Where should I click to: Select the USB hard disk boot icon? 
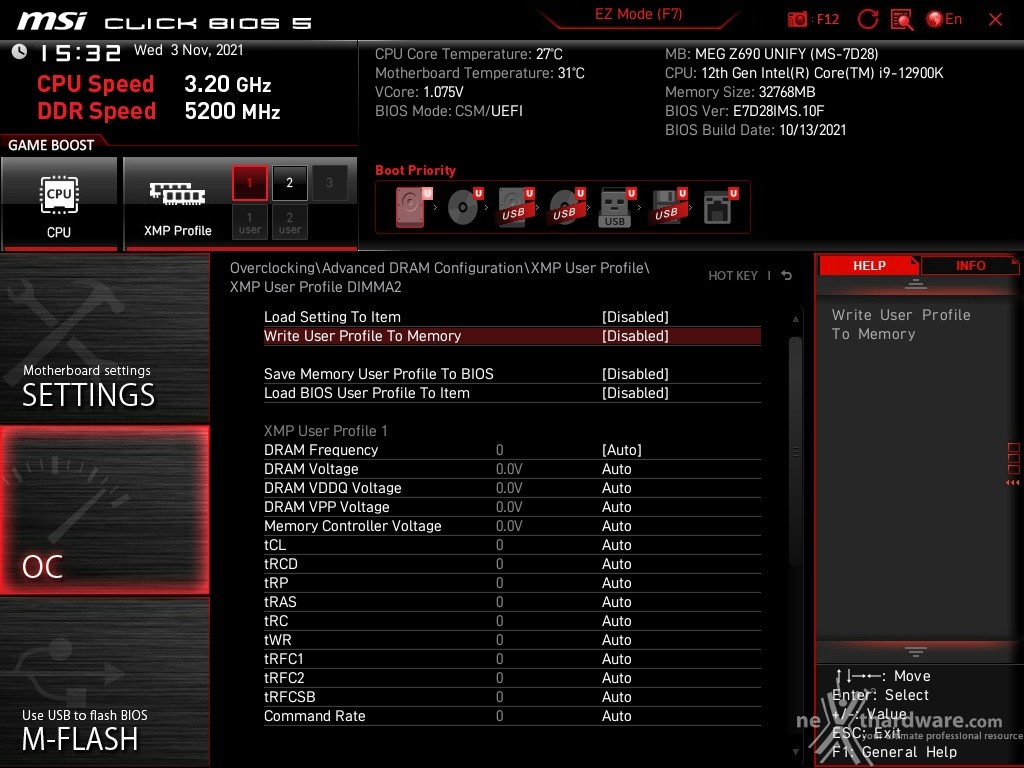[x=516, y=207]
